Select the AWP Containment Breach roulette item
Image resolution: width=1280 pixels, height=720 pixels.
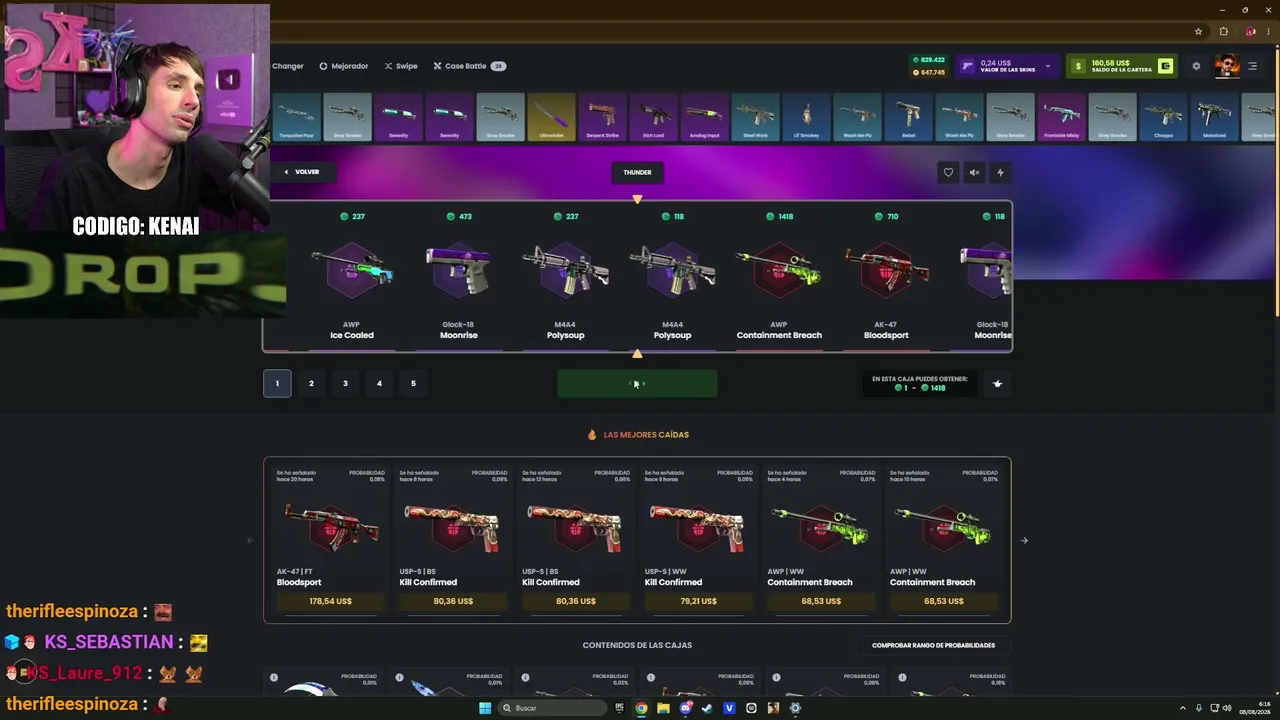click(x=779, y=277)
